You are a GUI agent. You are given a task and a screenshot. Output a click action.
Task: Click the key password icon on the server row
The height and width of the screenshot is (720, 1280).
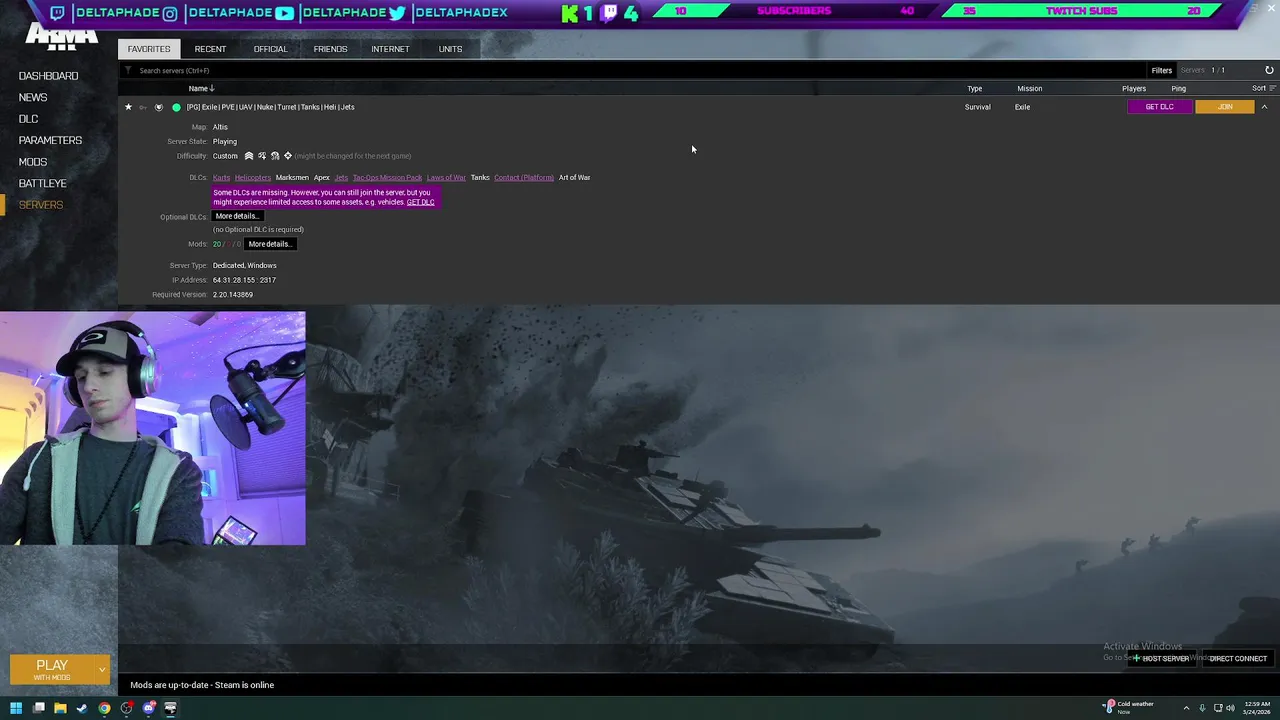click(x=142, y=107)
